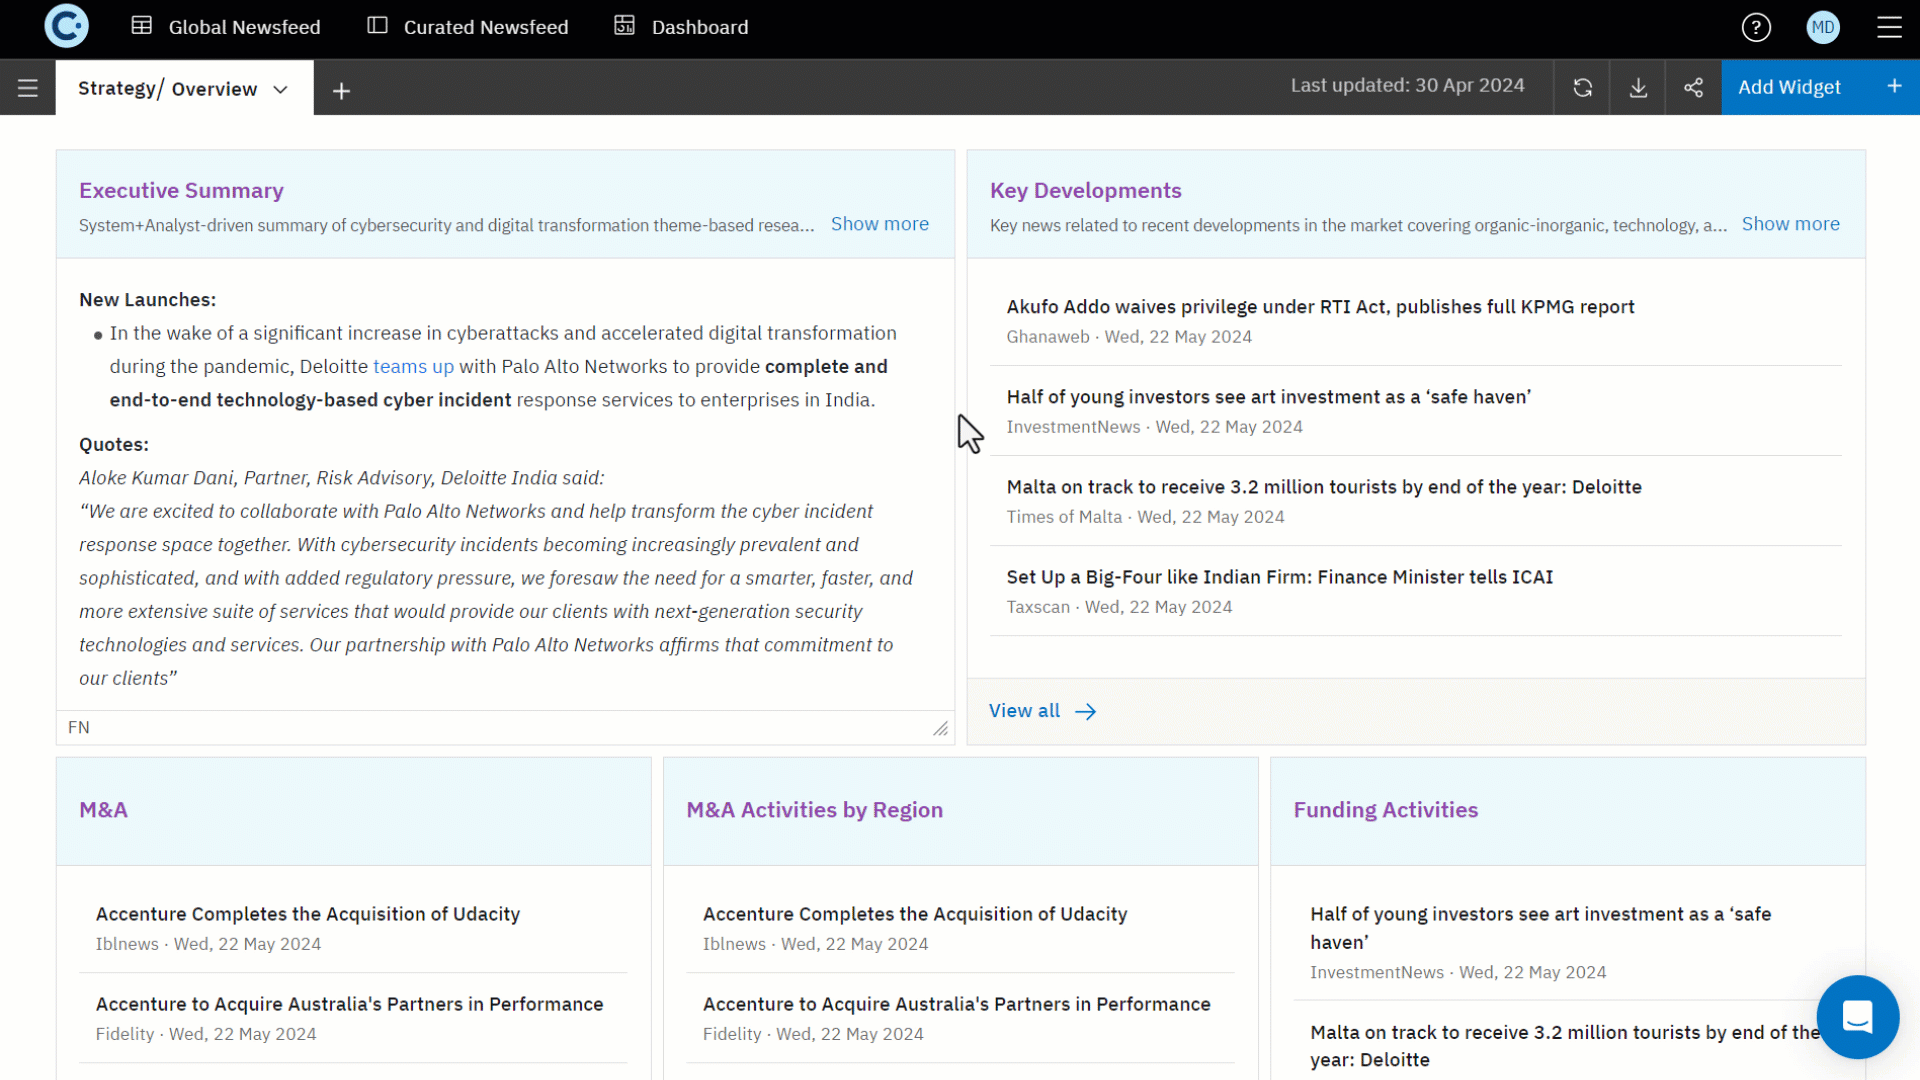Click the Last updated: 30 Apr 2024 text
Image resolution: width=1920 pixels, height=1080 pixels.
tap(1407, 86)
